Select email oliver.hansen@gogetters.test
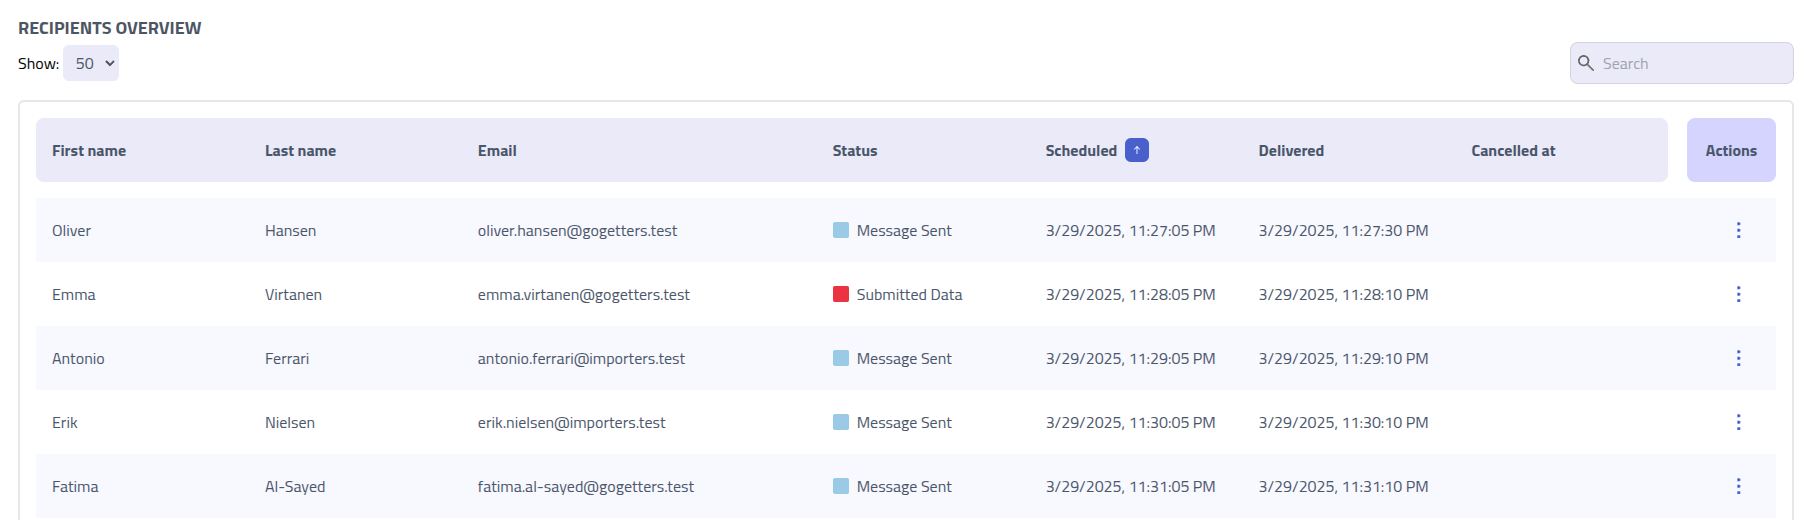Viewport: 1808px width, 520px height. pos(577,231)
